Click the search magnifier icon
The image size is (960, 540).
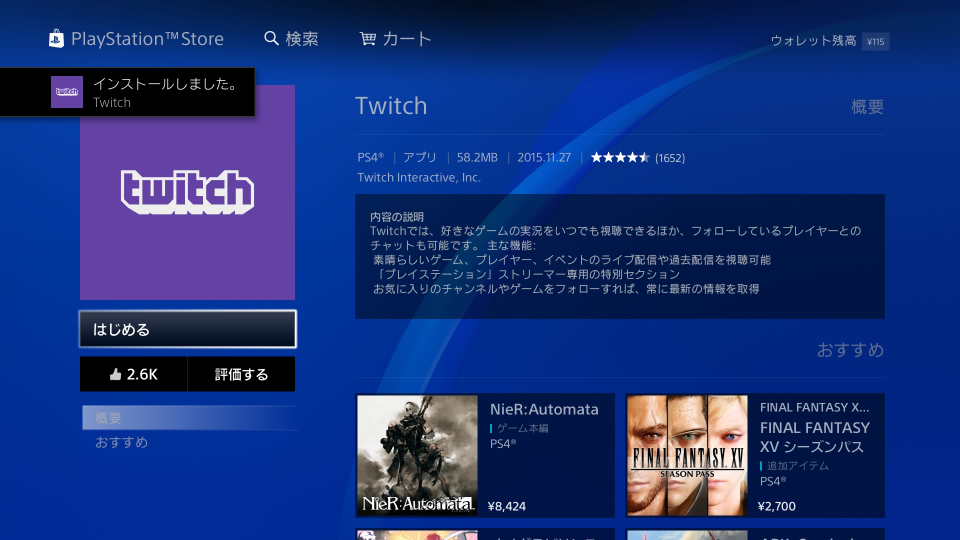pos(271,39)
